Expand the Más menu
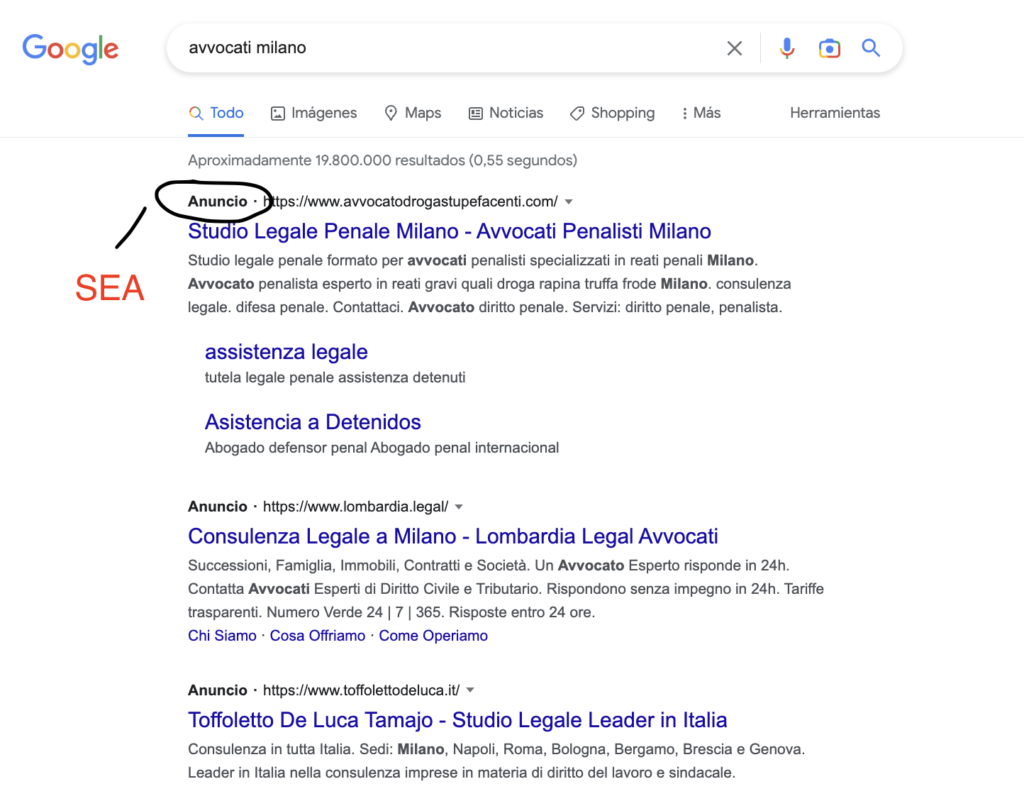This screenshot has height=806, width=1024. (701, 113)
